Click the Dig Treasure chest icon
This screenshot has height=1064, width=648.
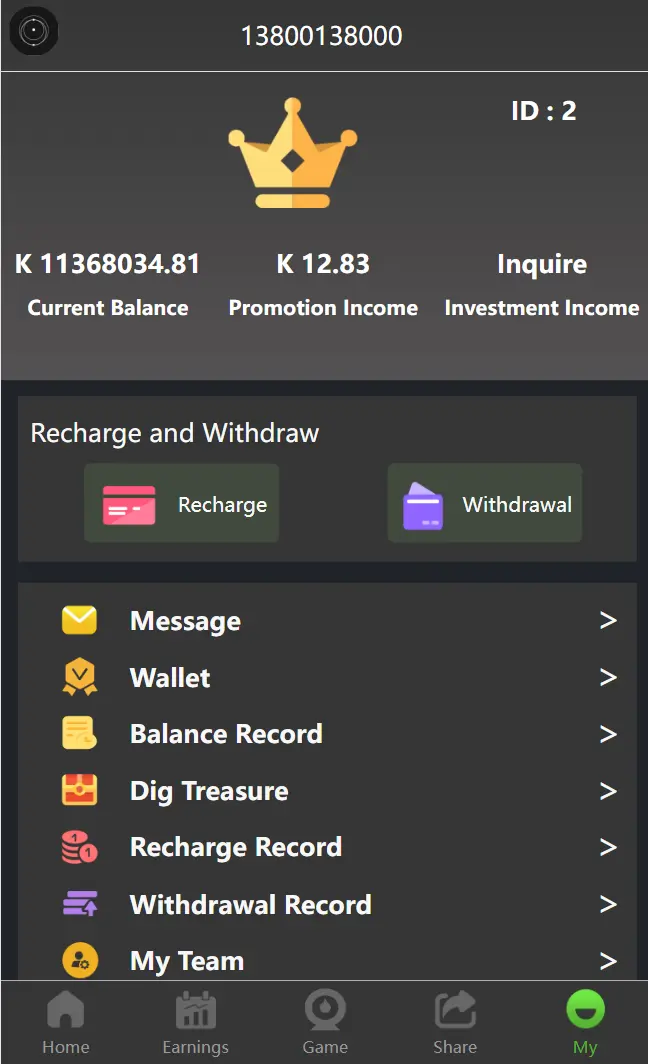tap(80, 791)
